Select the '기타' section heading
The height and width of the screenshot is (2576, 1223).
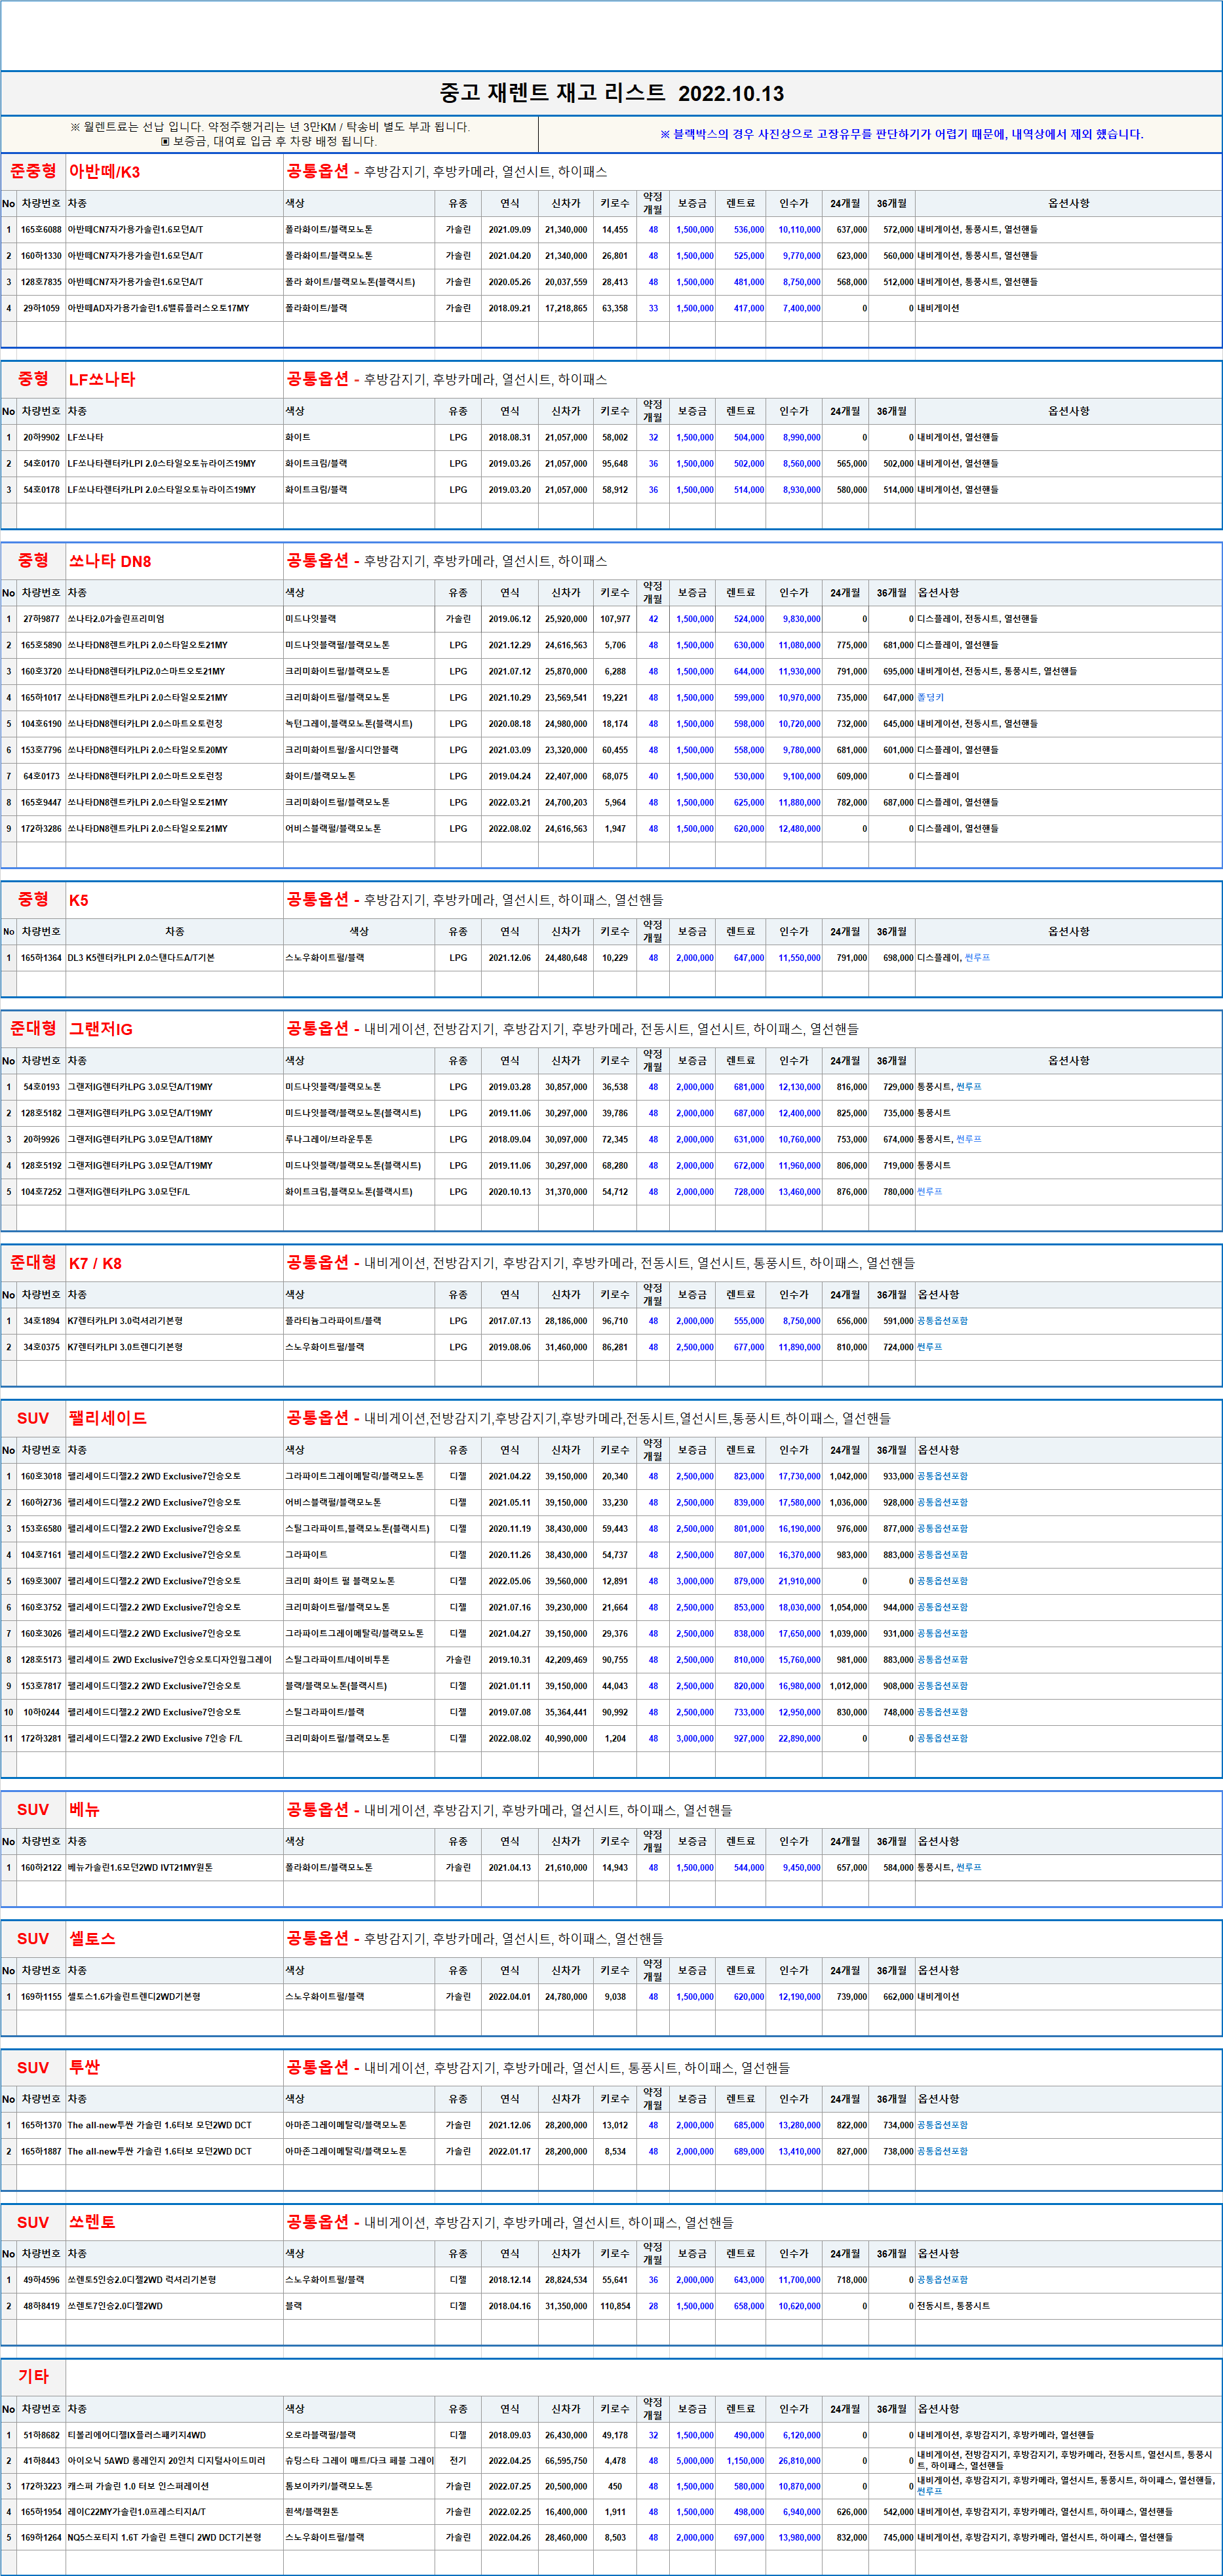pos(33,2377)
